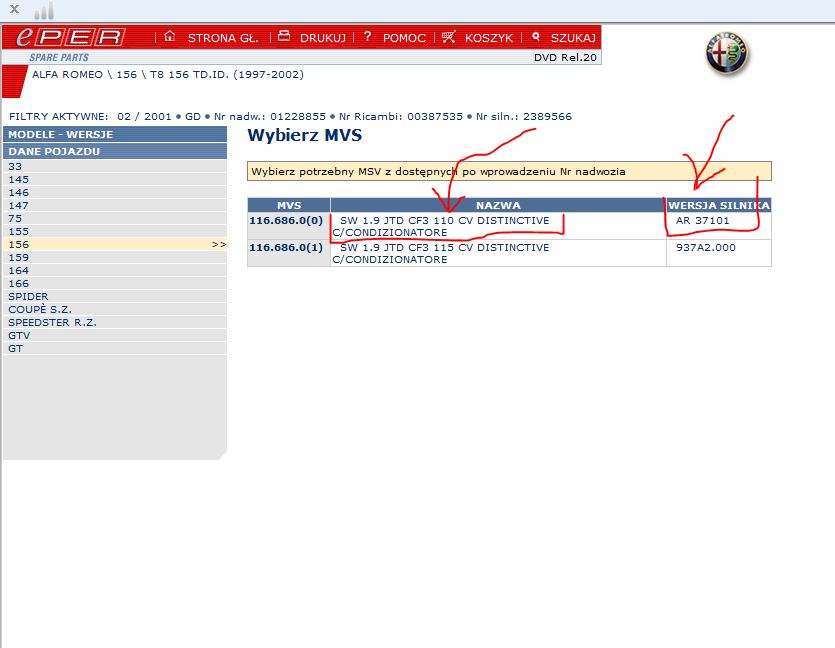835x648 pixels.
Task: Click the SPARE PARTS subtitle
Action: 59,58
